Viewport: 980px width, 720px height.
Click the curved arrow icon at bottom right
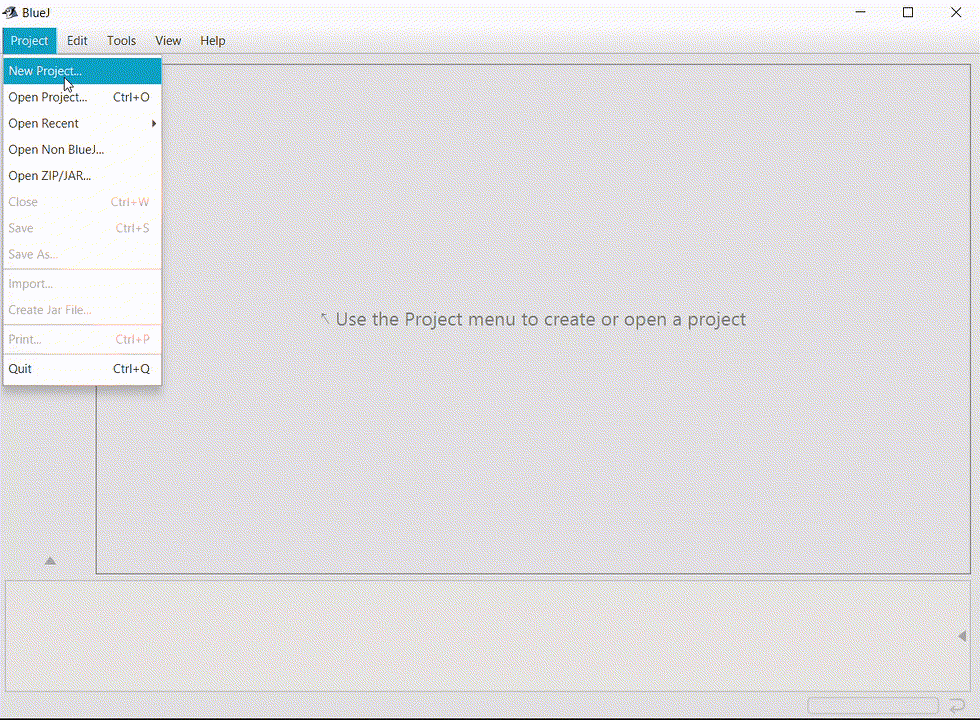point(957,707)
